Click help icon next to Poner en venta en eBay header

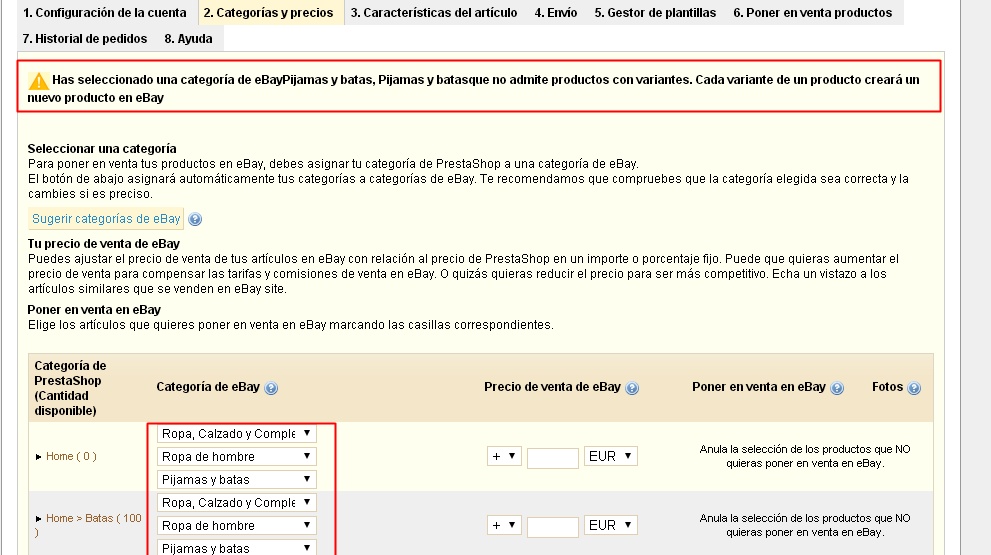(x=837, y=388)
